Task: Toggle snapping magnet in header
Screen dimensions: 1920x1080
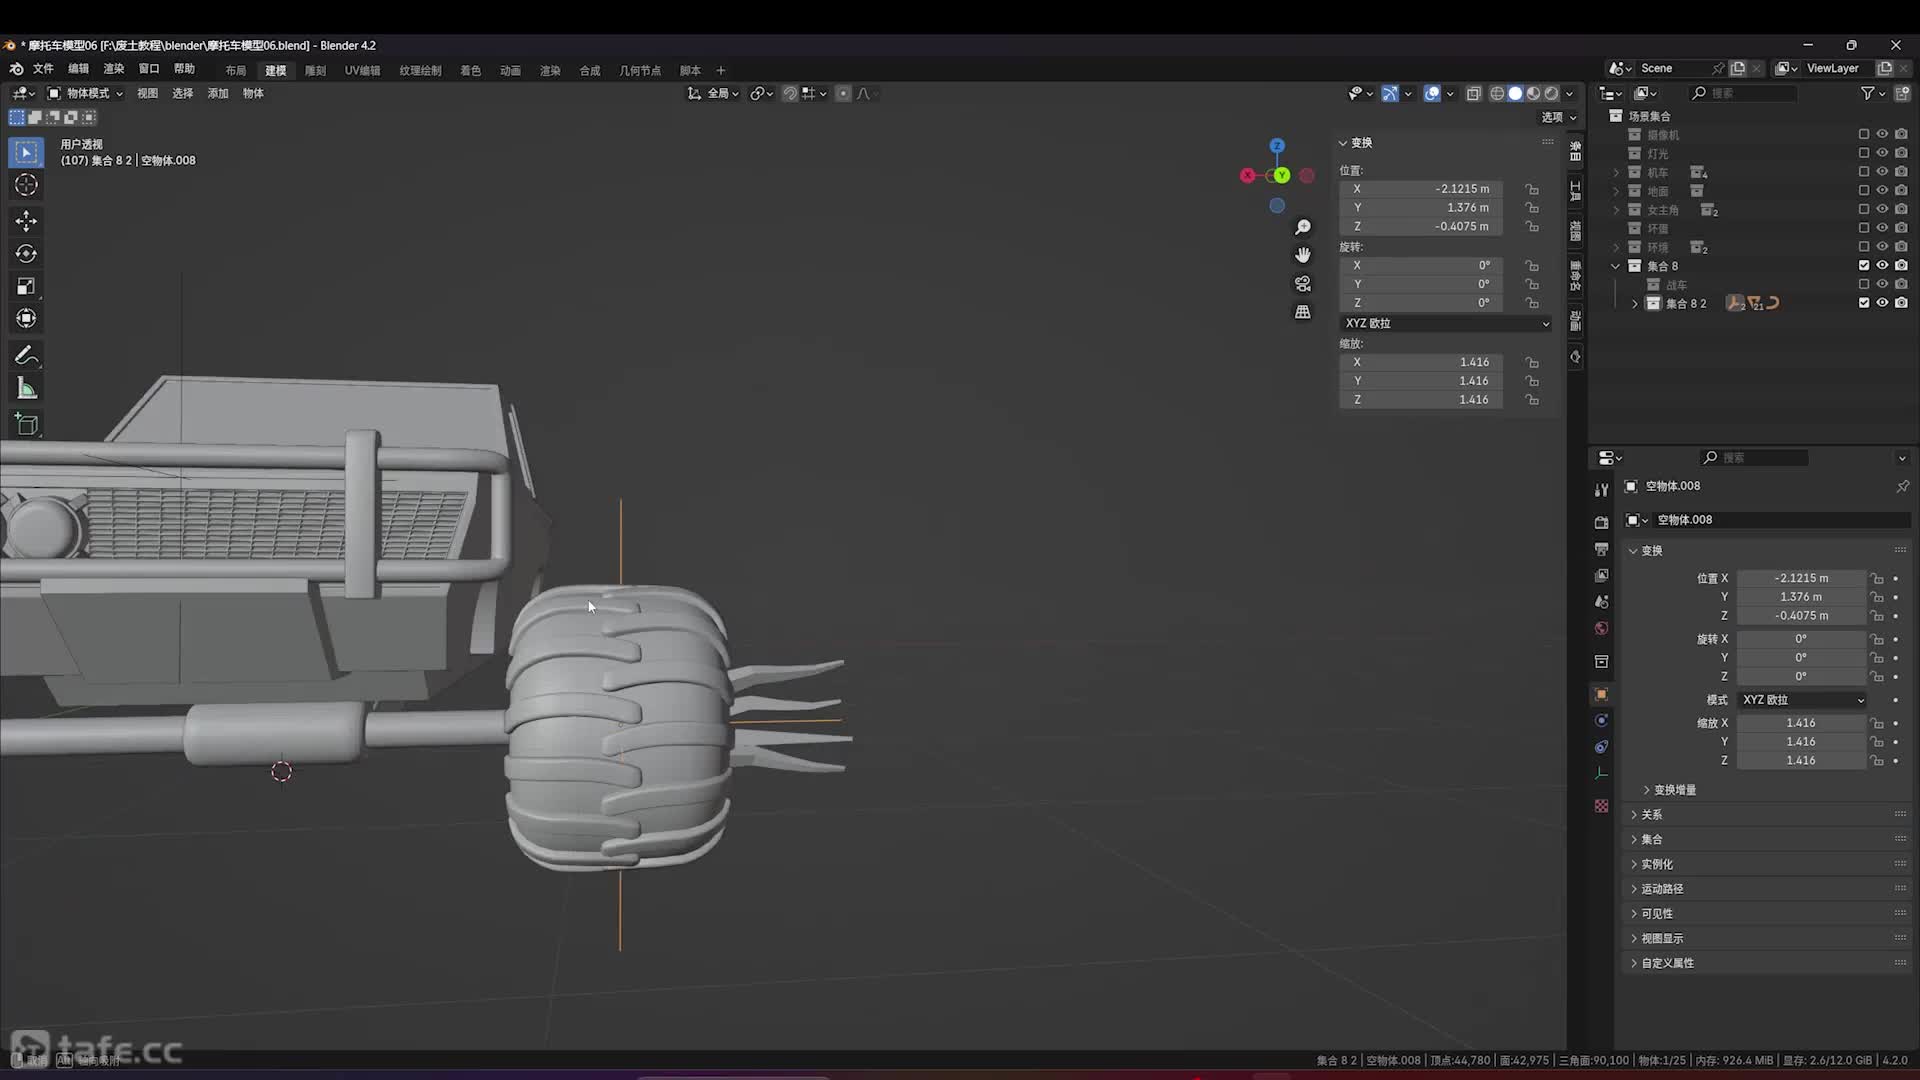Action: pyautogui.click(x=790, y=93)
